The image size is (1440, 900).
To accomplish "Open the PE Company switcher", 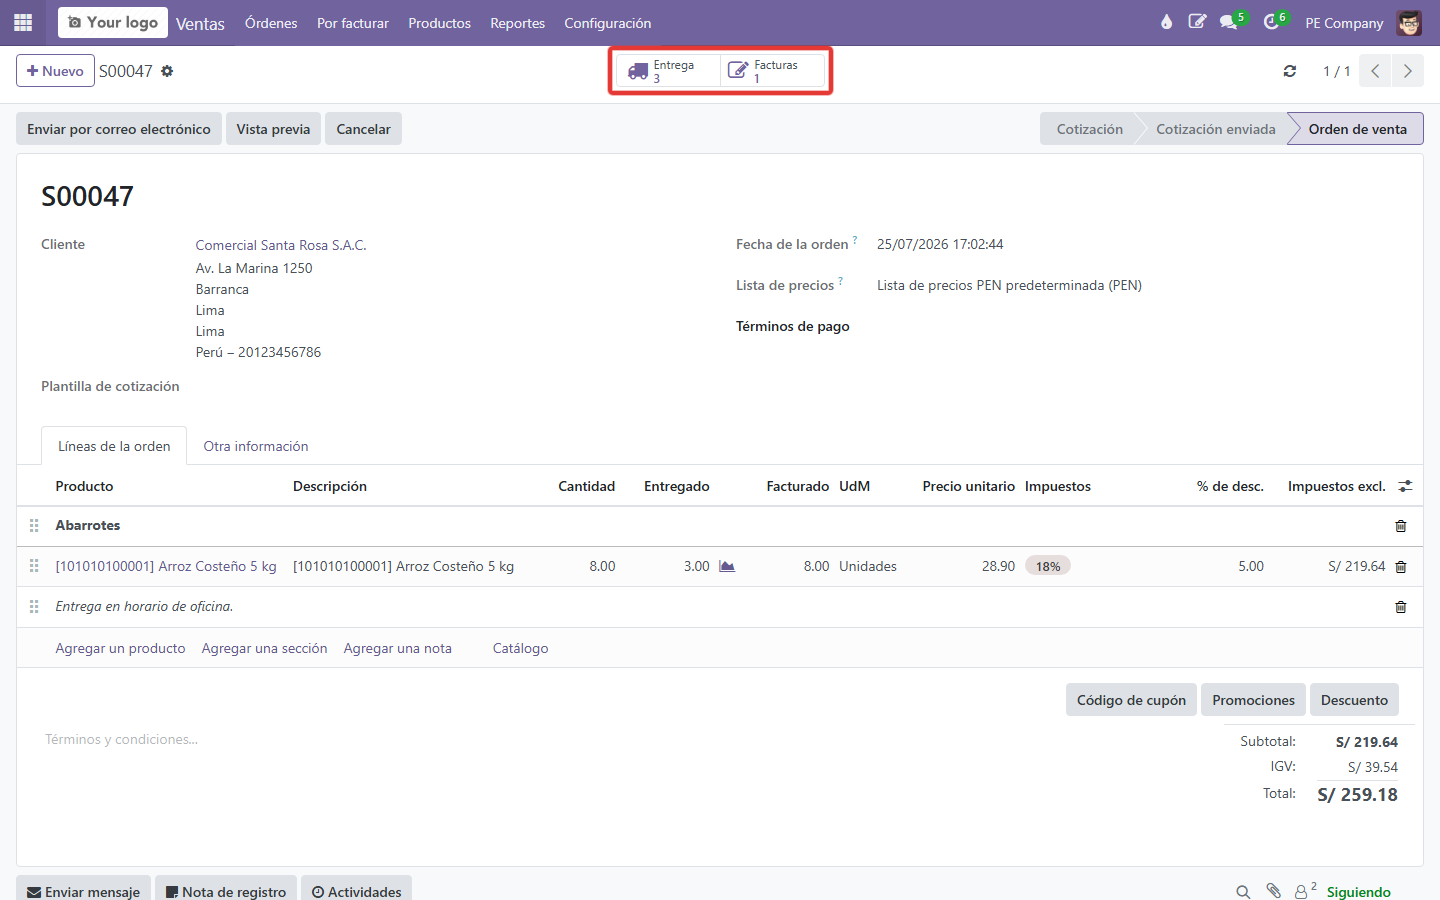I will click(1344, 23).
